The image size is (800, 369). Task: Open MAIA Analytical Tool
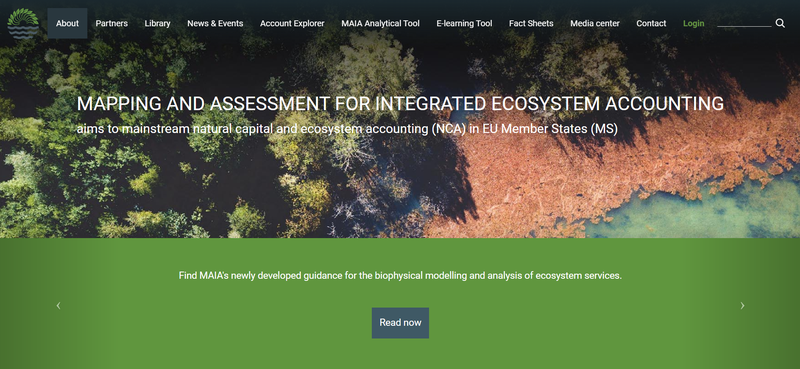click(381, 23)
